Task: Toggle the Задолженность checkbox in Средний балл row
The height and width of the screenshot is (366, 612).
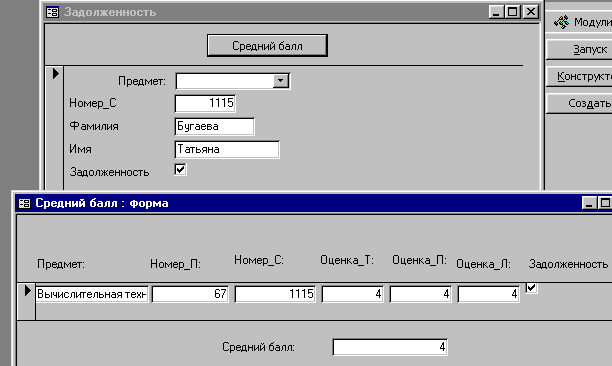Action: 531,288
